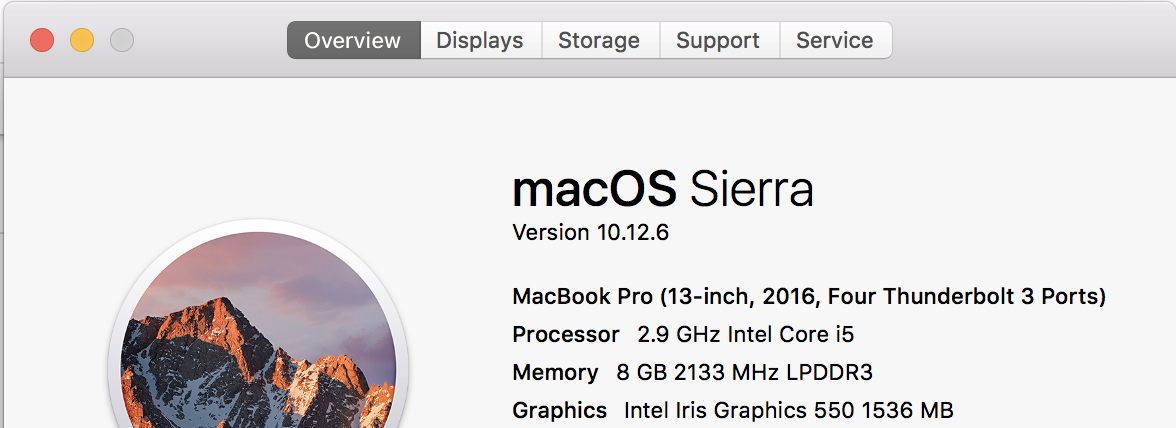This screenshot has width=1176, height=428.
Task: Click the red close window button
Action: coord(42,41)
